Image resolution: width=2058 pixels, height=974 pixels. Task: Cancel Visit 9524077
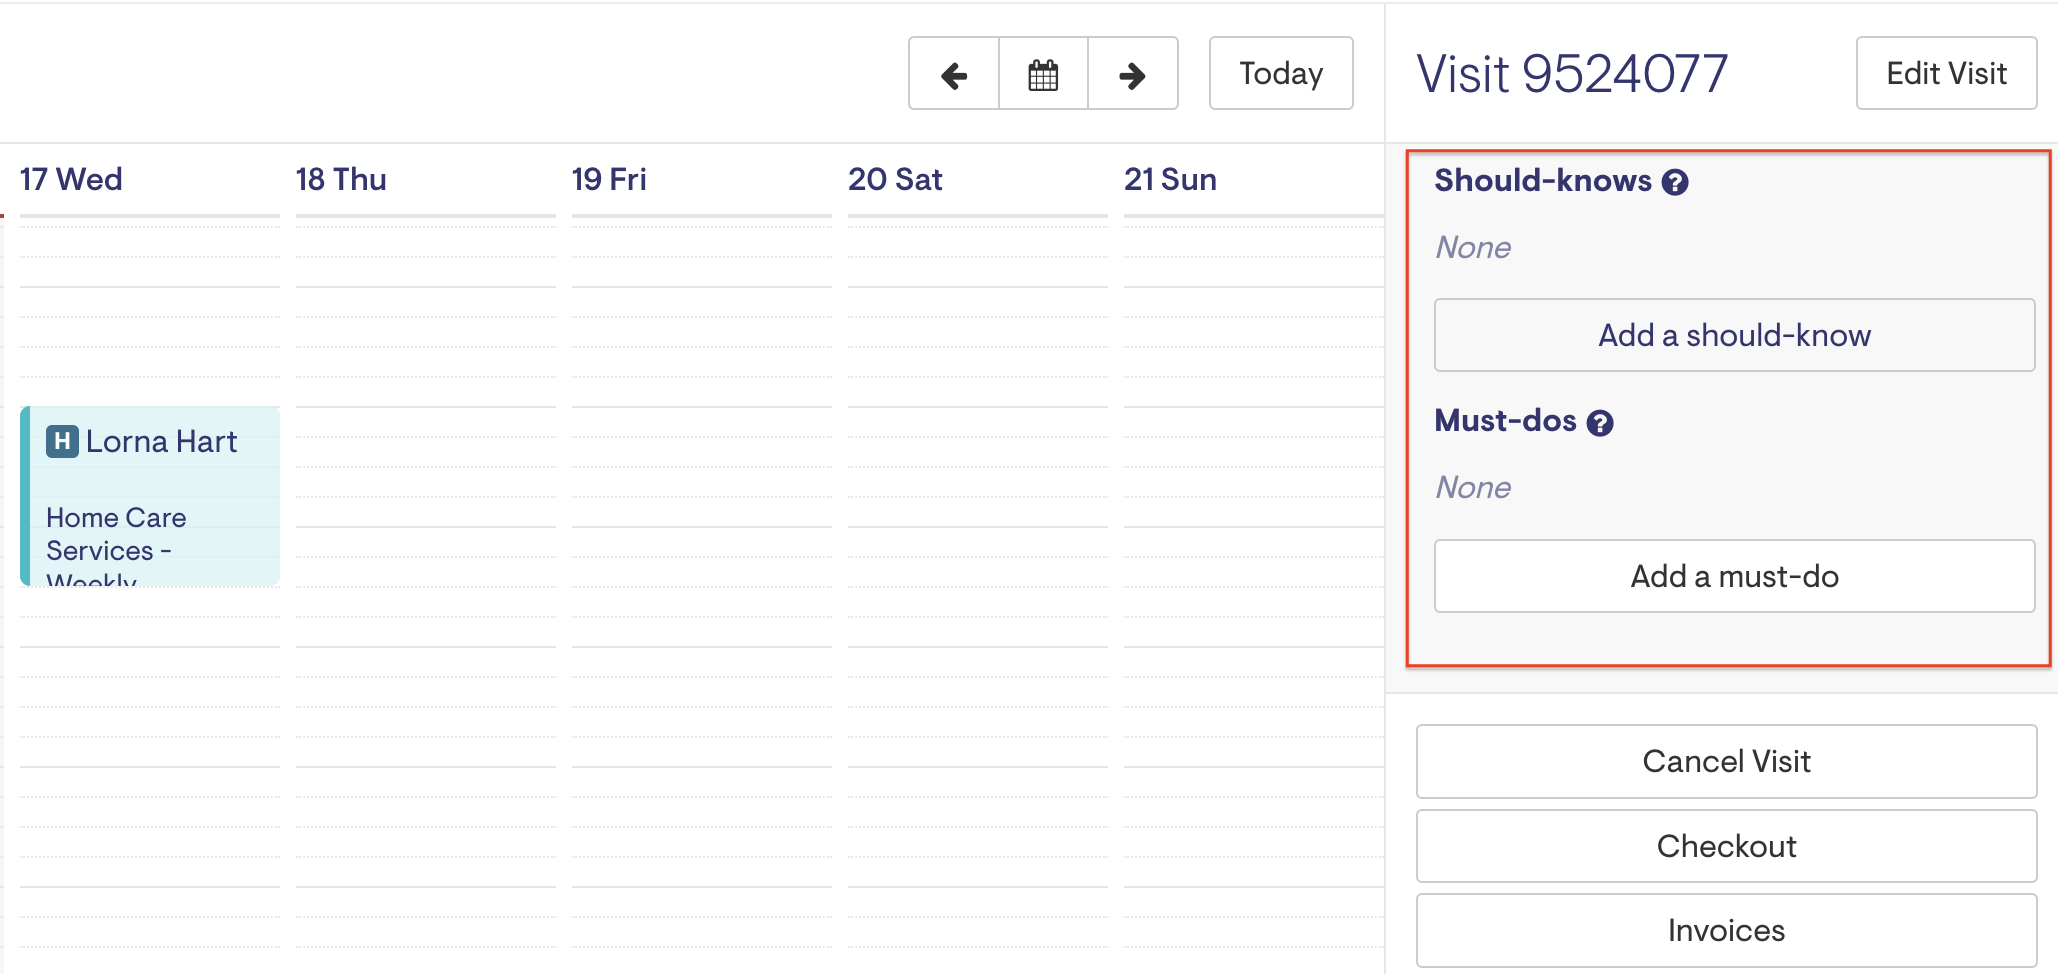coord(1725,761)
